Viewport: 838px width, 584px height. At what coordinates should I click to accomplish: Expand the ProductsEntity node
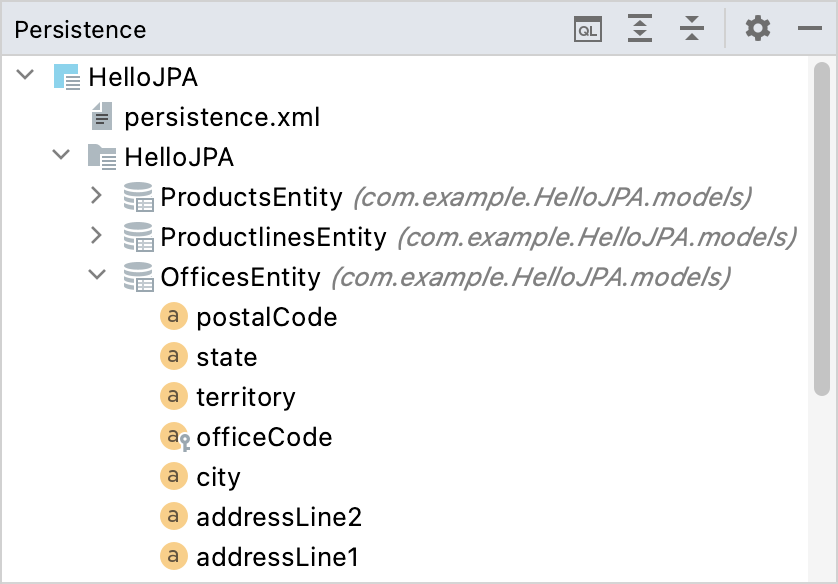(96, 197)
